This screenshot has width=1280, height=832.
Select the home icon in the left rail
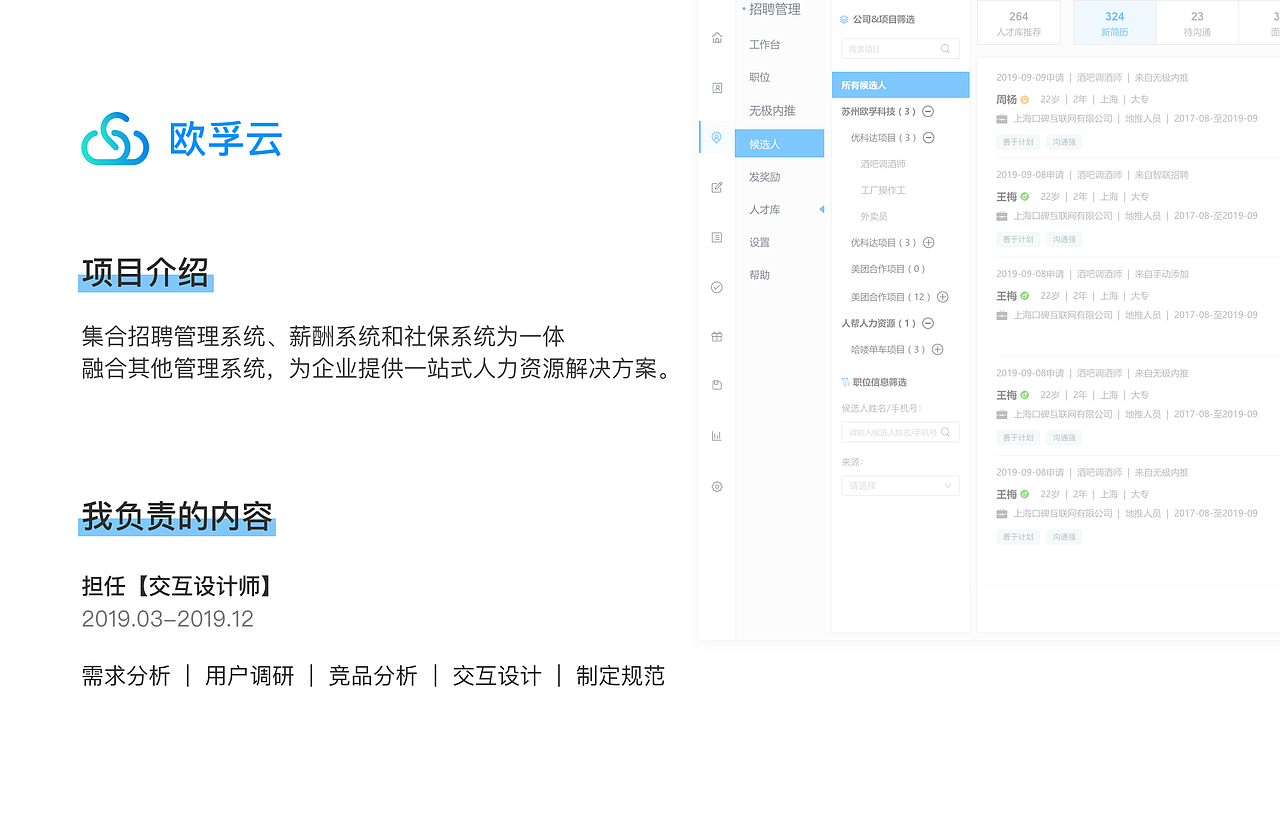pos(716,37)
